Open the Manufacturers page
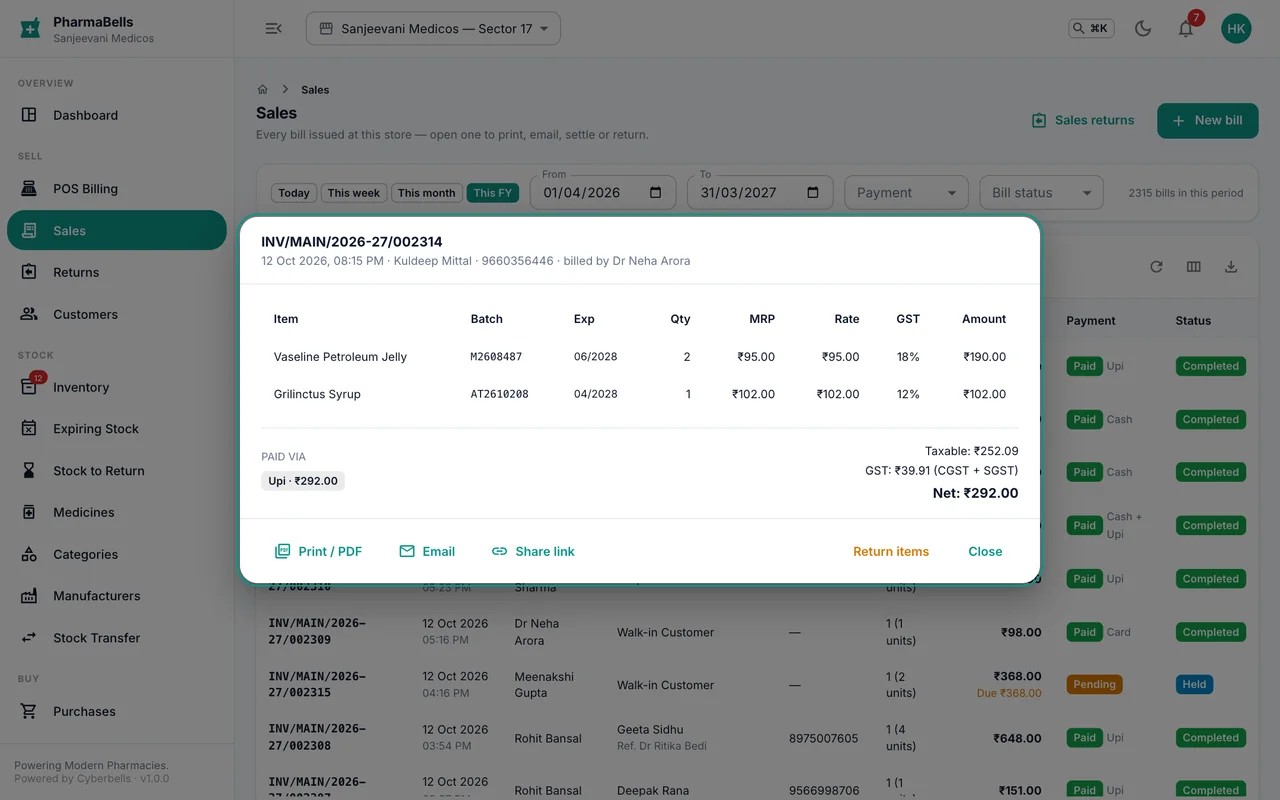The height and width of the screenshot is (800, 1280). click(117, 596)
